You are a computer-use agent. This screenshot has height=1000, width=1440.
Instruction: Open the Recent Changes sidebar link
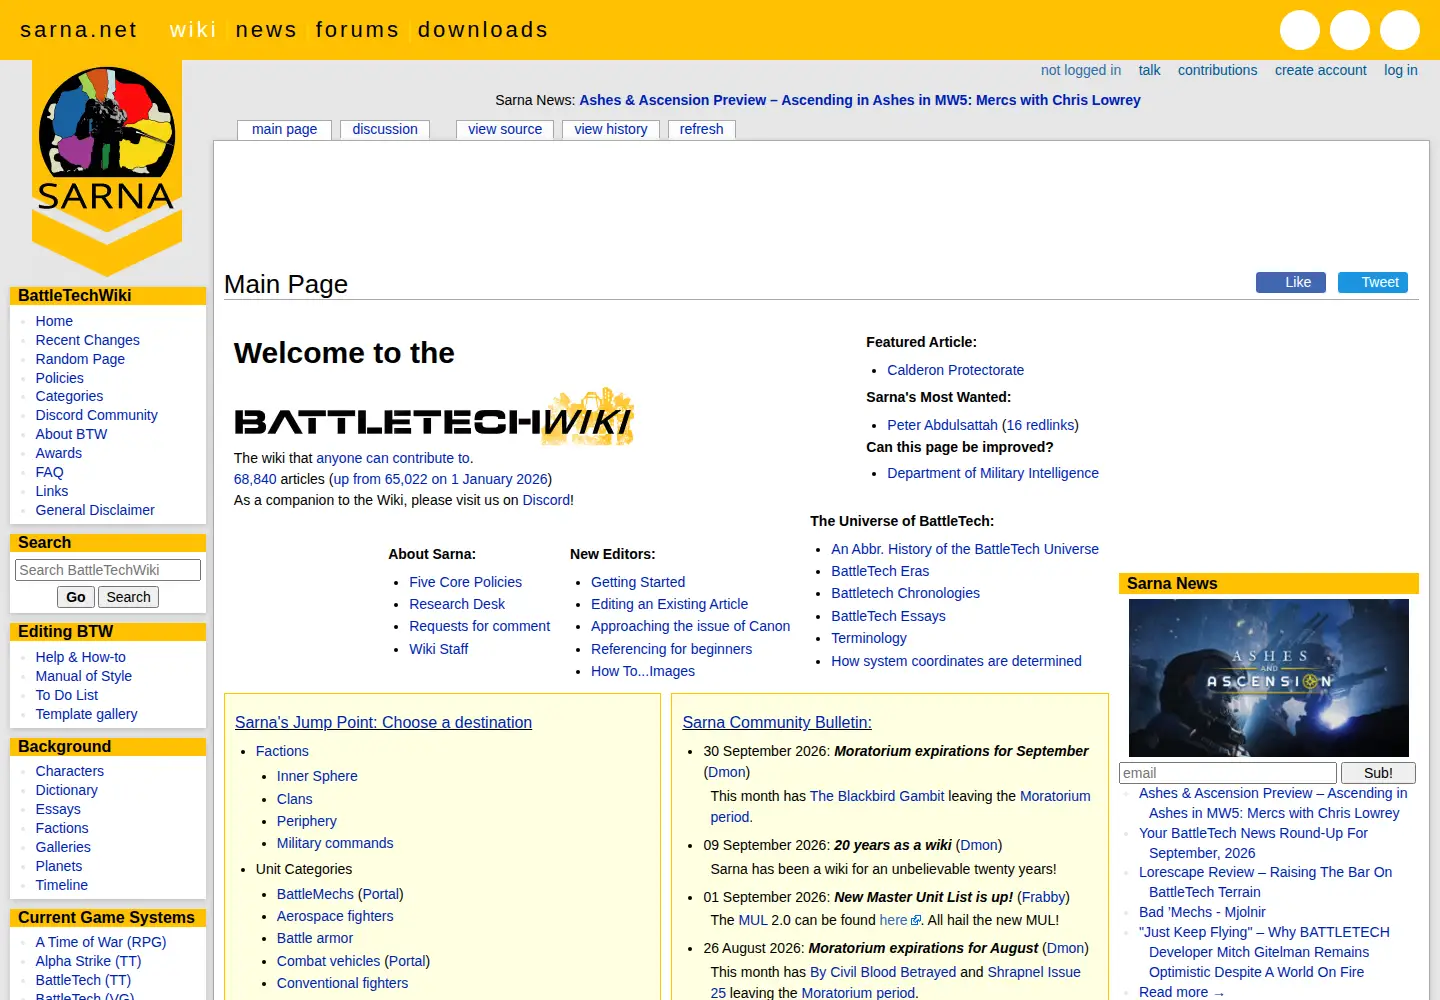click(87, 340)
